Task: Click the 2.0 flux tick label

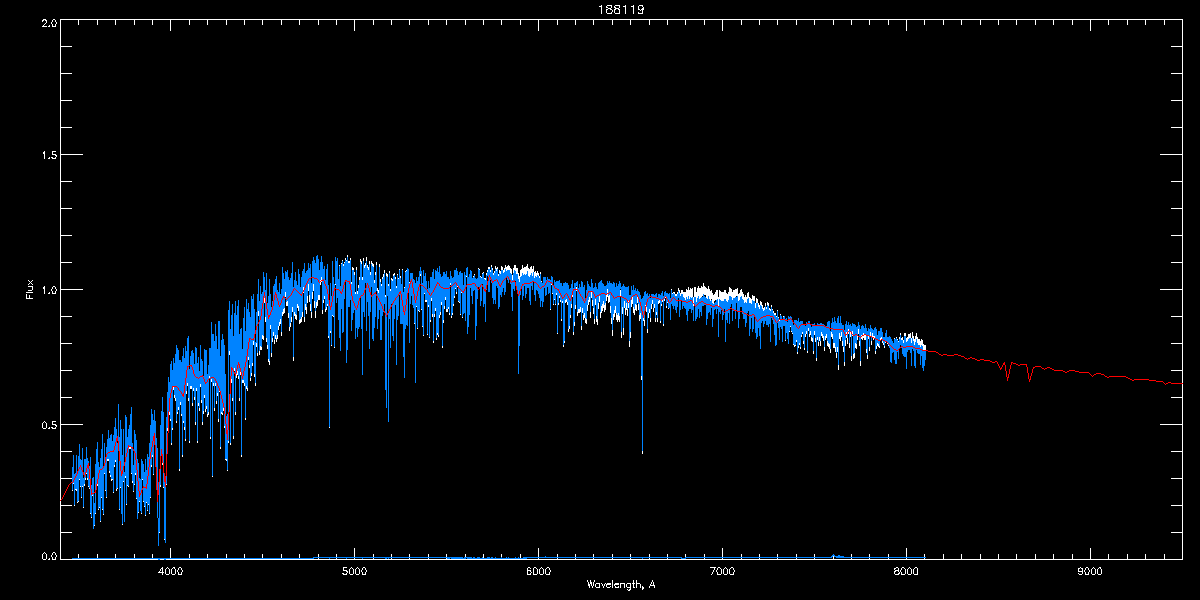Action: click(x=48, y=22)
